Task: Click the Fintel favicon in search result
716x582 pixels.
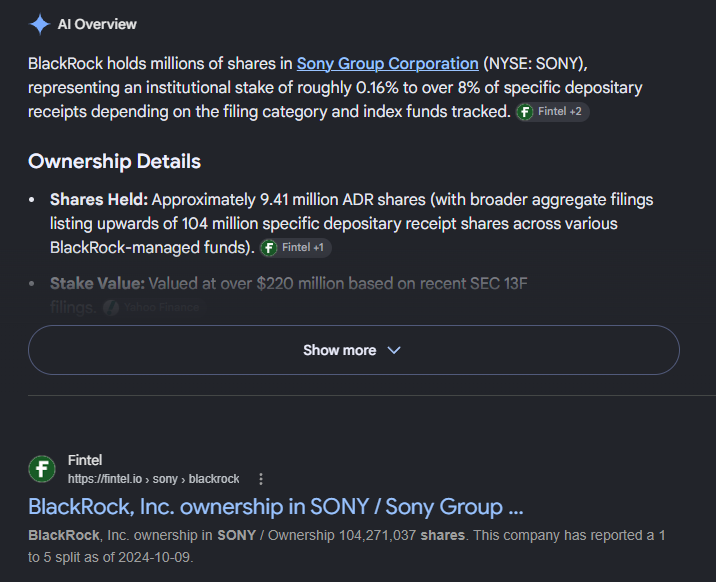Action: (42, 469)
